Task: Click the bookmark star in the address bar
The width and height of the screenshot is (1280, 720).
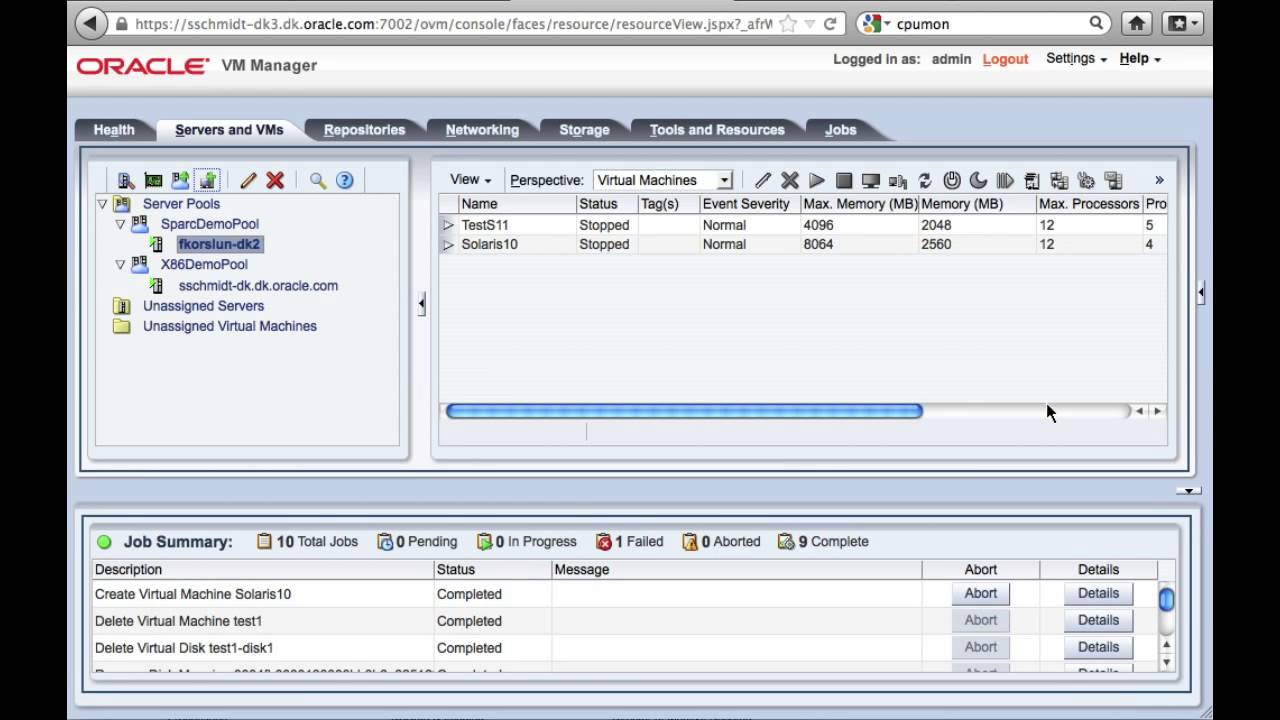Action: (x=788, y=23)
